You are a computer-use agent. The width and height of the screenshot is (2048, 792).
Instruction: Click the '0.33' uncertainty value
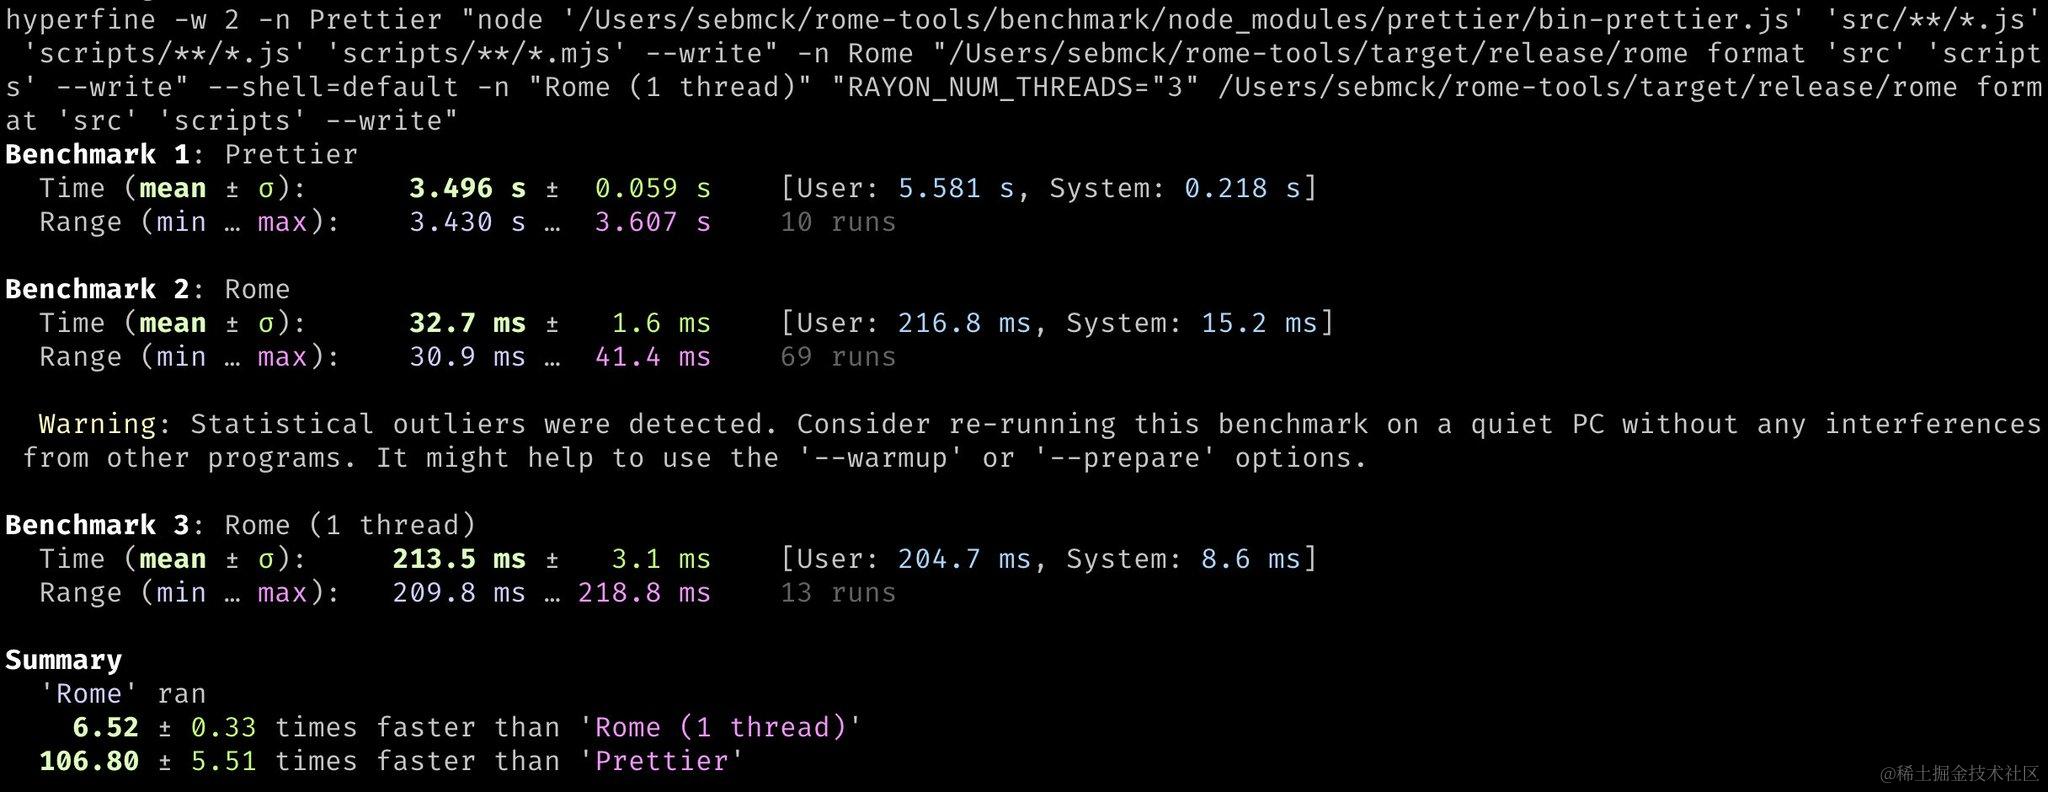point(223,728)
